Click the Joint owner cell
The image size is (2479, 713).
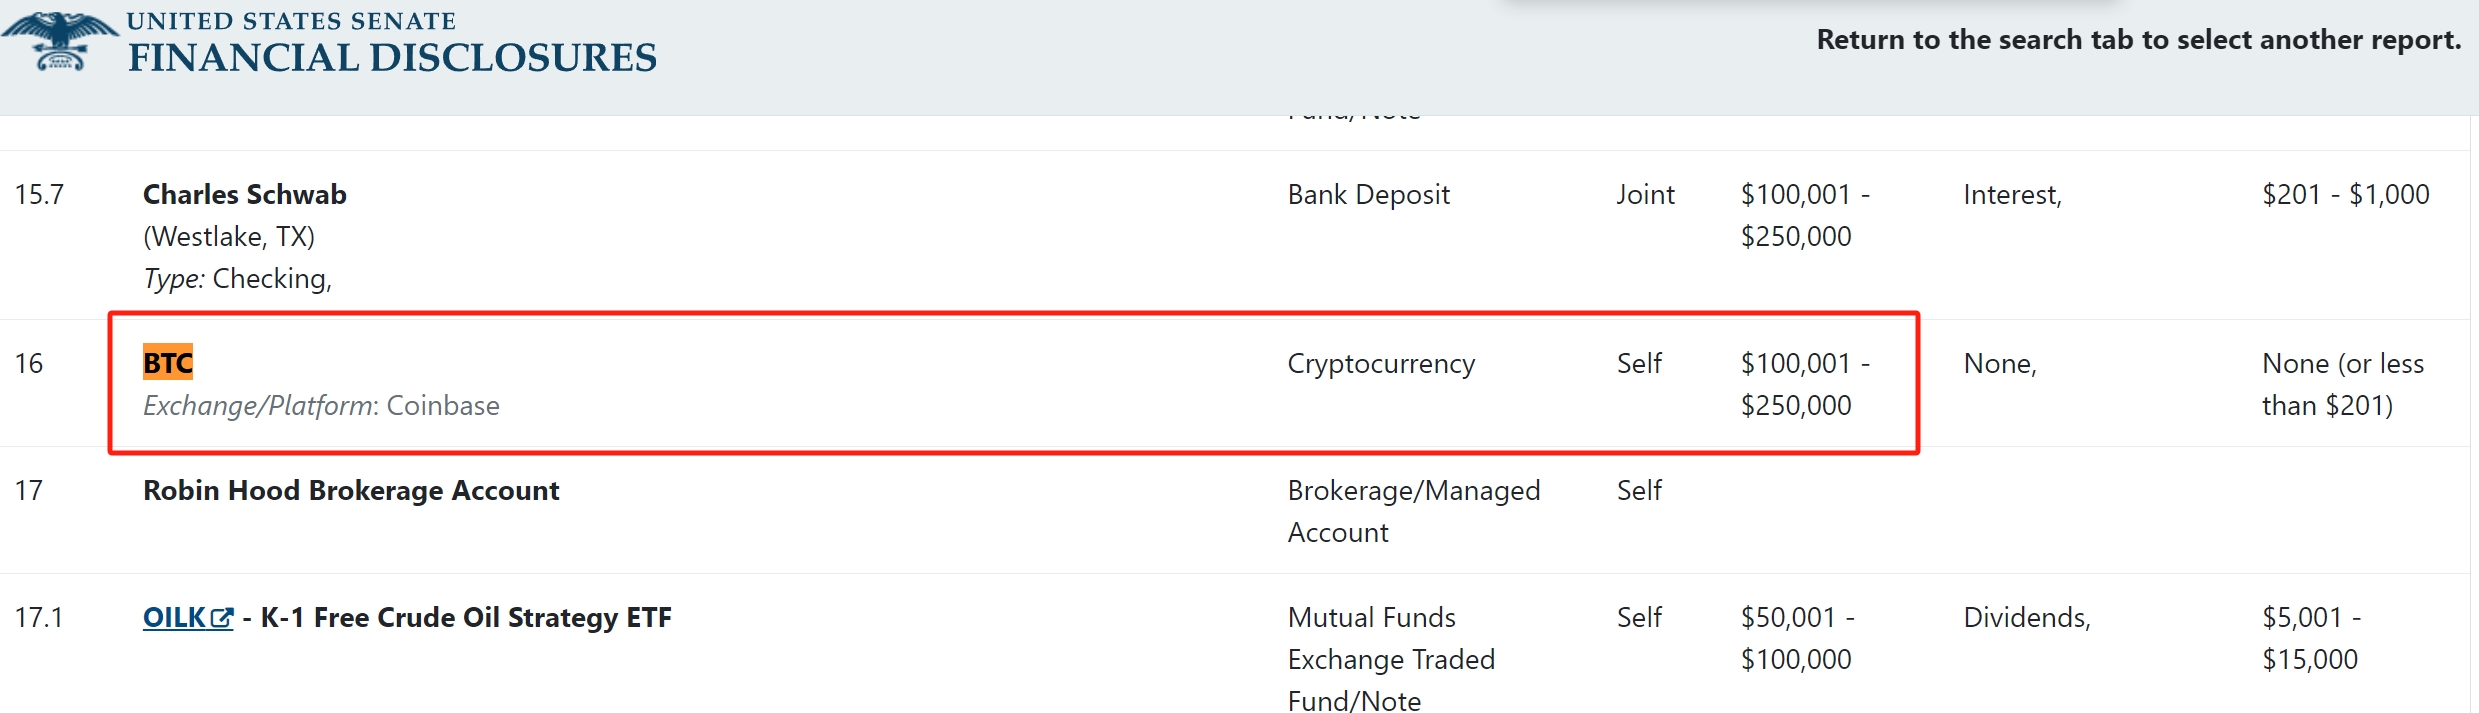pos(1645,194)
